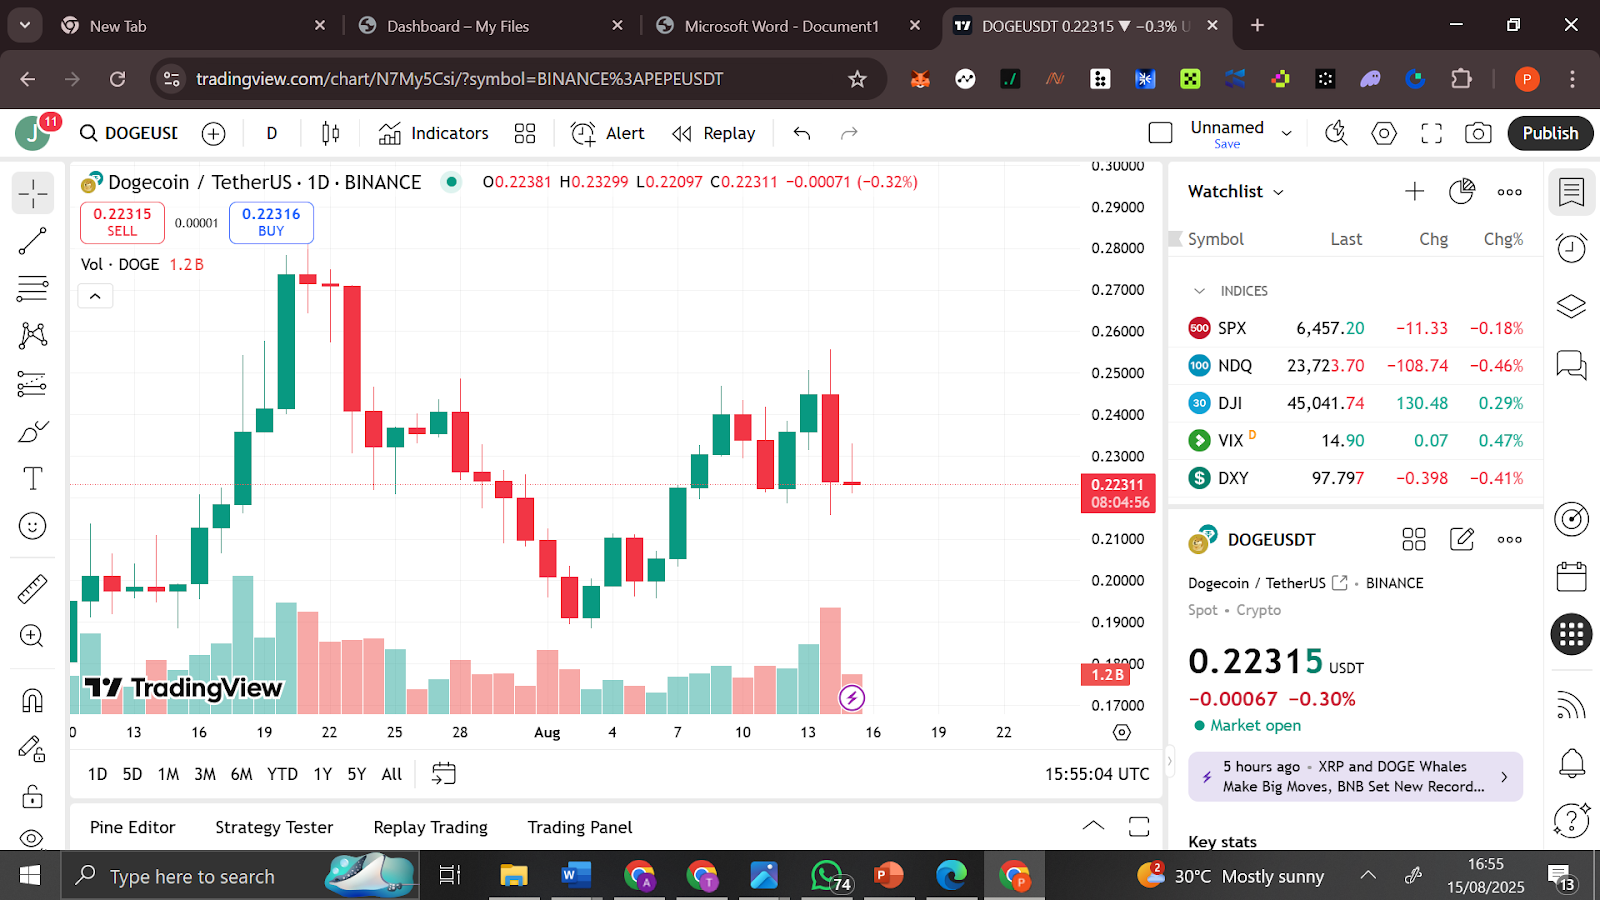The width and height of the screenshot is (1600, 900).
Task: Open the Trading Panel tab
Action: tap(580, 827)
